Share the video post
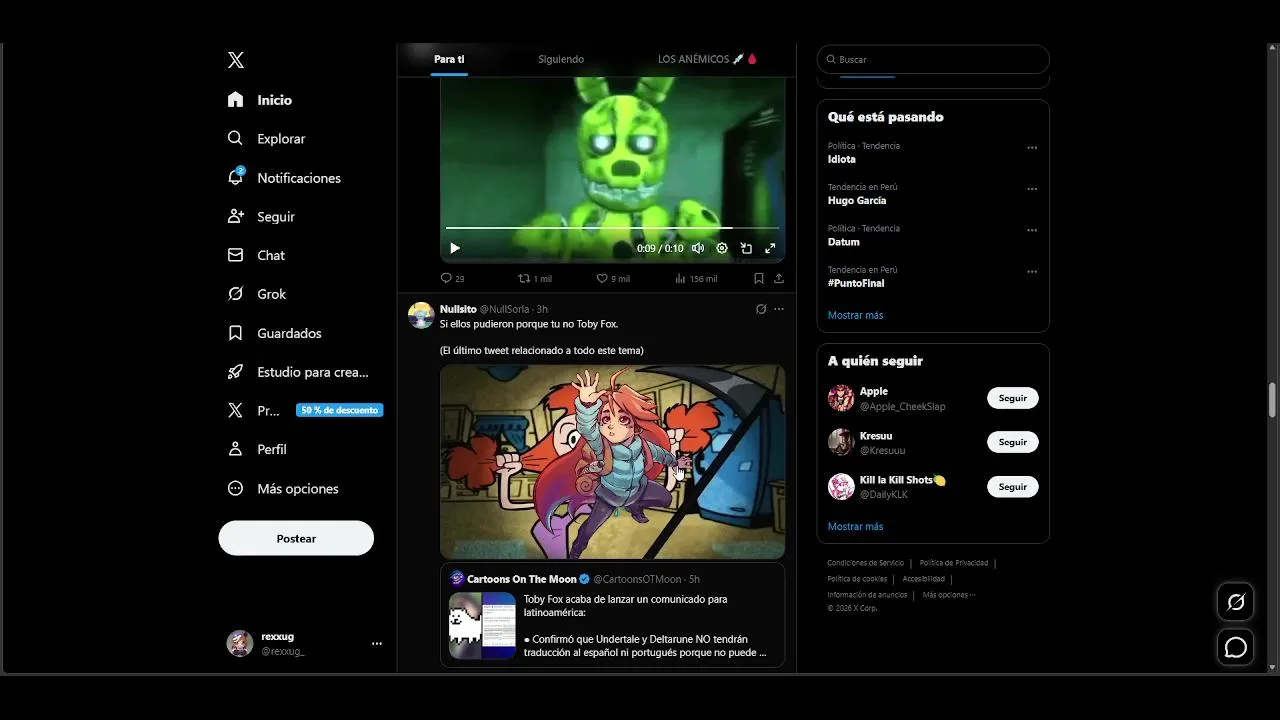 pos(779,278)
